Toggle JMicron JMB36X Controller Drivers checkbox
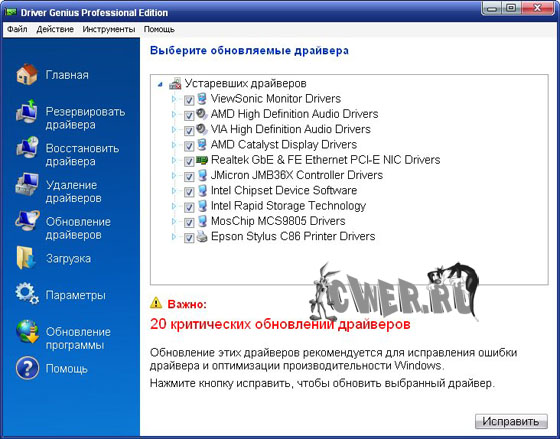This screenshot has width=560, height=439. pos(189,177)
